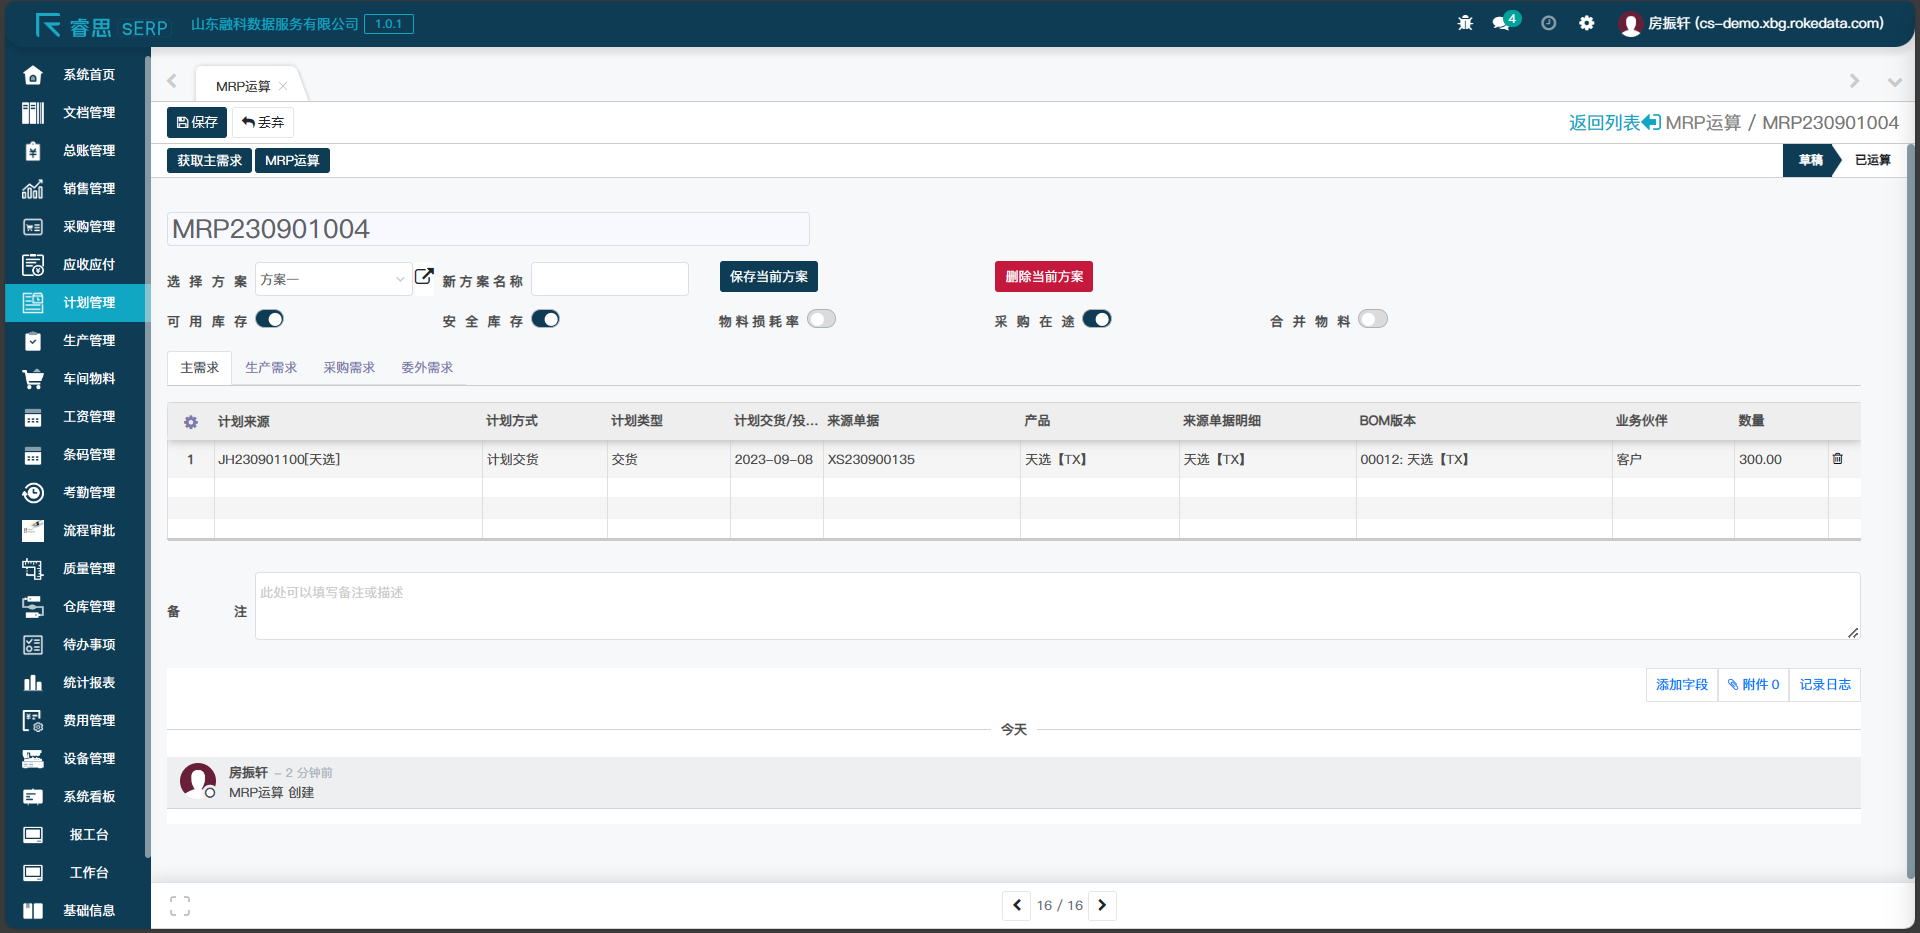Viewport: 1920px width, 933px height.
Task: Expand the tab list chevron at top right
Action: [x=1894, y=82]
